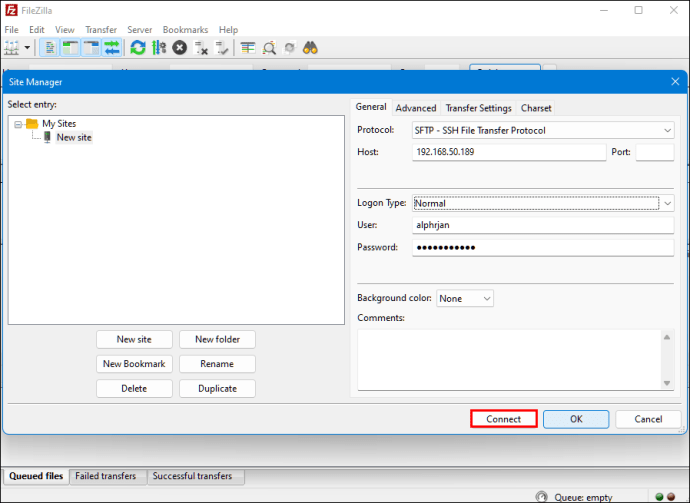
Task: Open the File menu
Action: pos(11,29)
